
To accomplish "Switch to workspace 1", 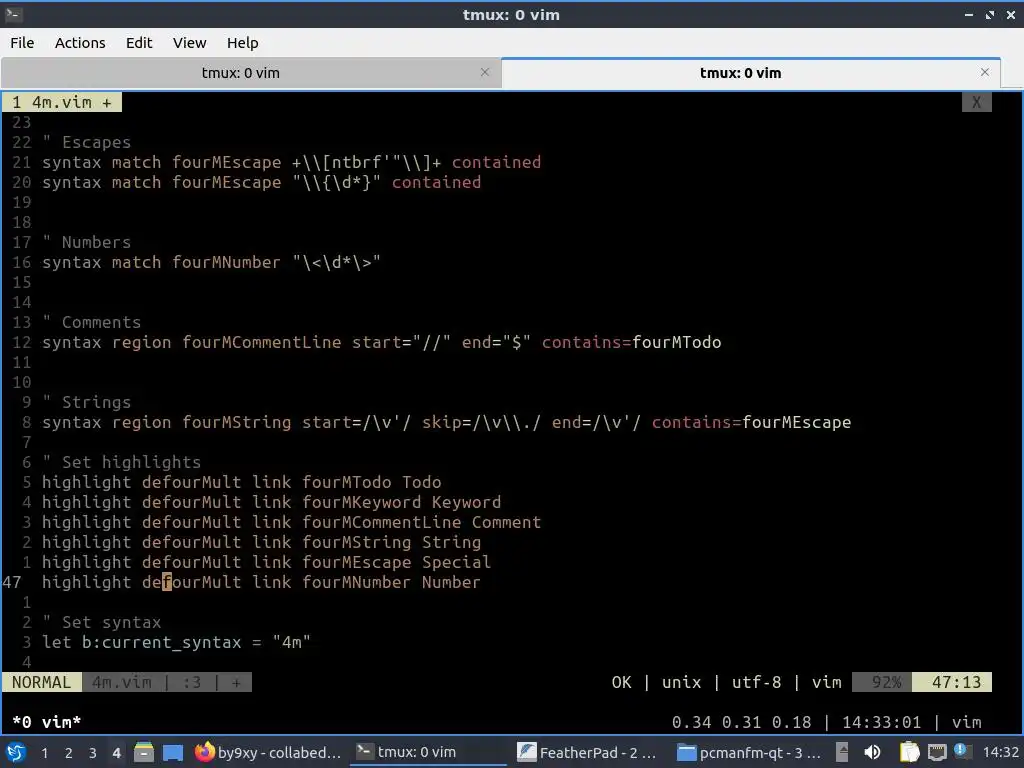I will pyautogui.click(x=44, y=753).
